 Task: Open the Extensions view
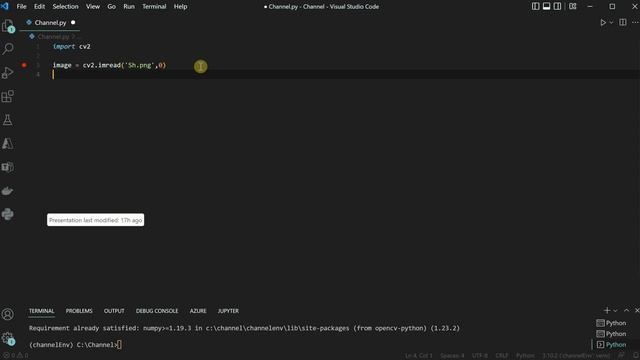8,96
